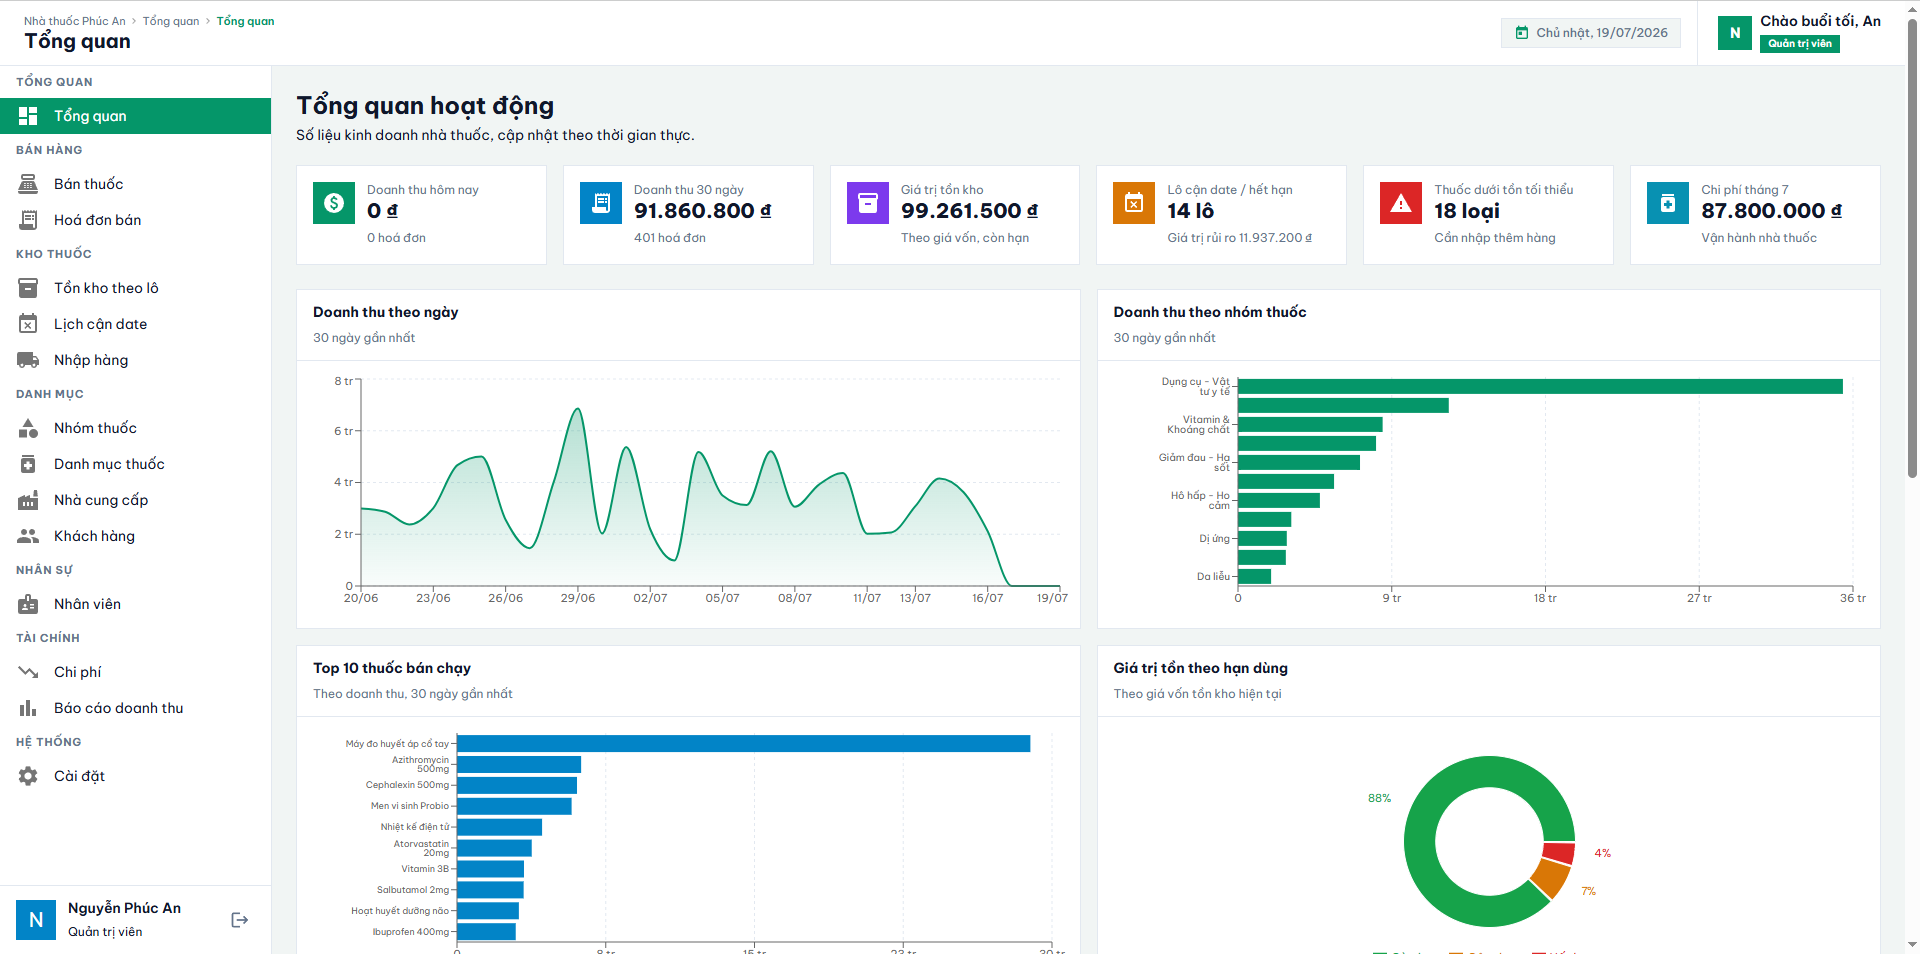The width and height of the screenshot is (1920, 954).
Task: Click the Tồn kho theo lô icon
Action: tap(28, 288)
